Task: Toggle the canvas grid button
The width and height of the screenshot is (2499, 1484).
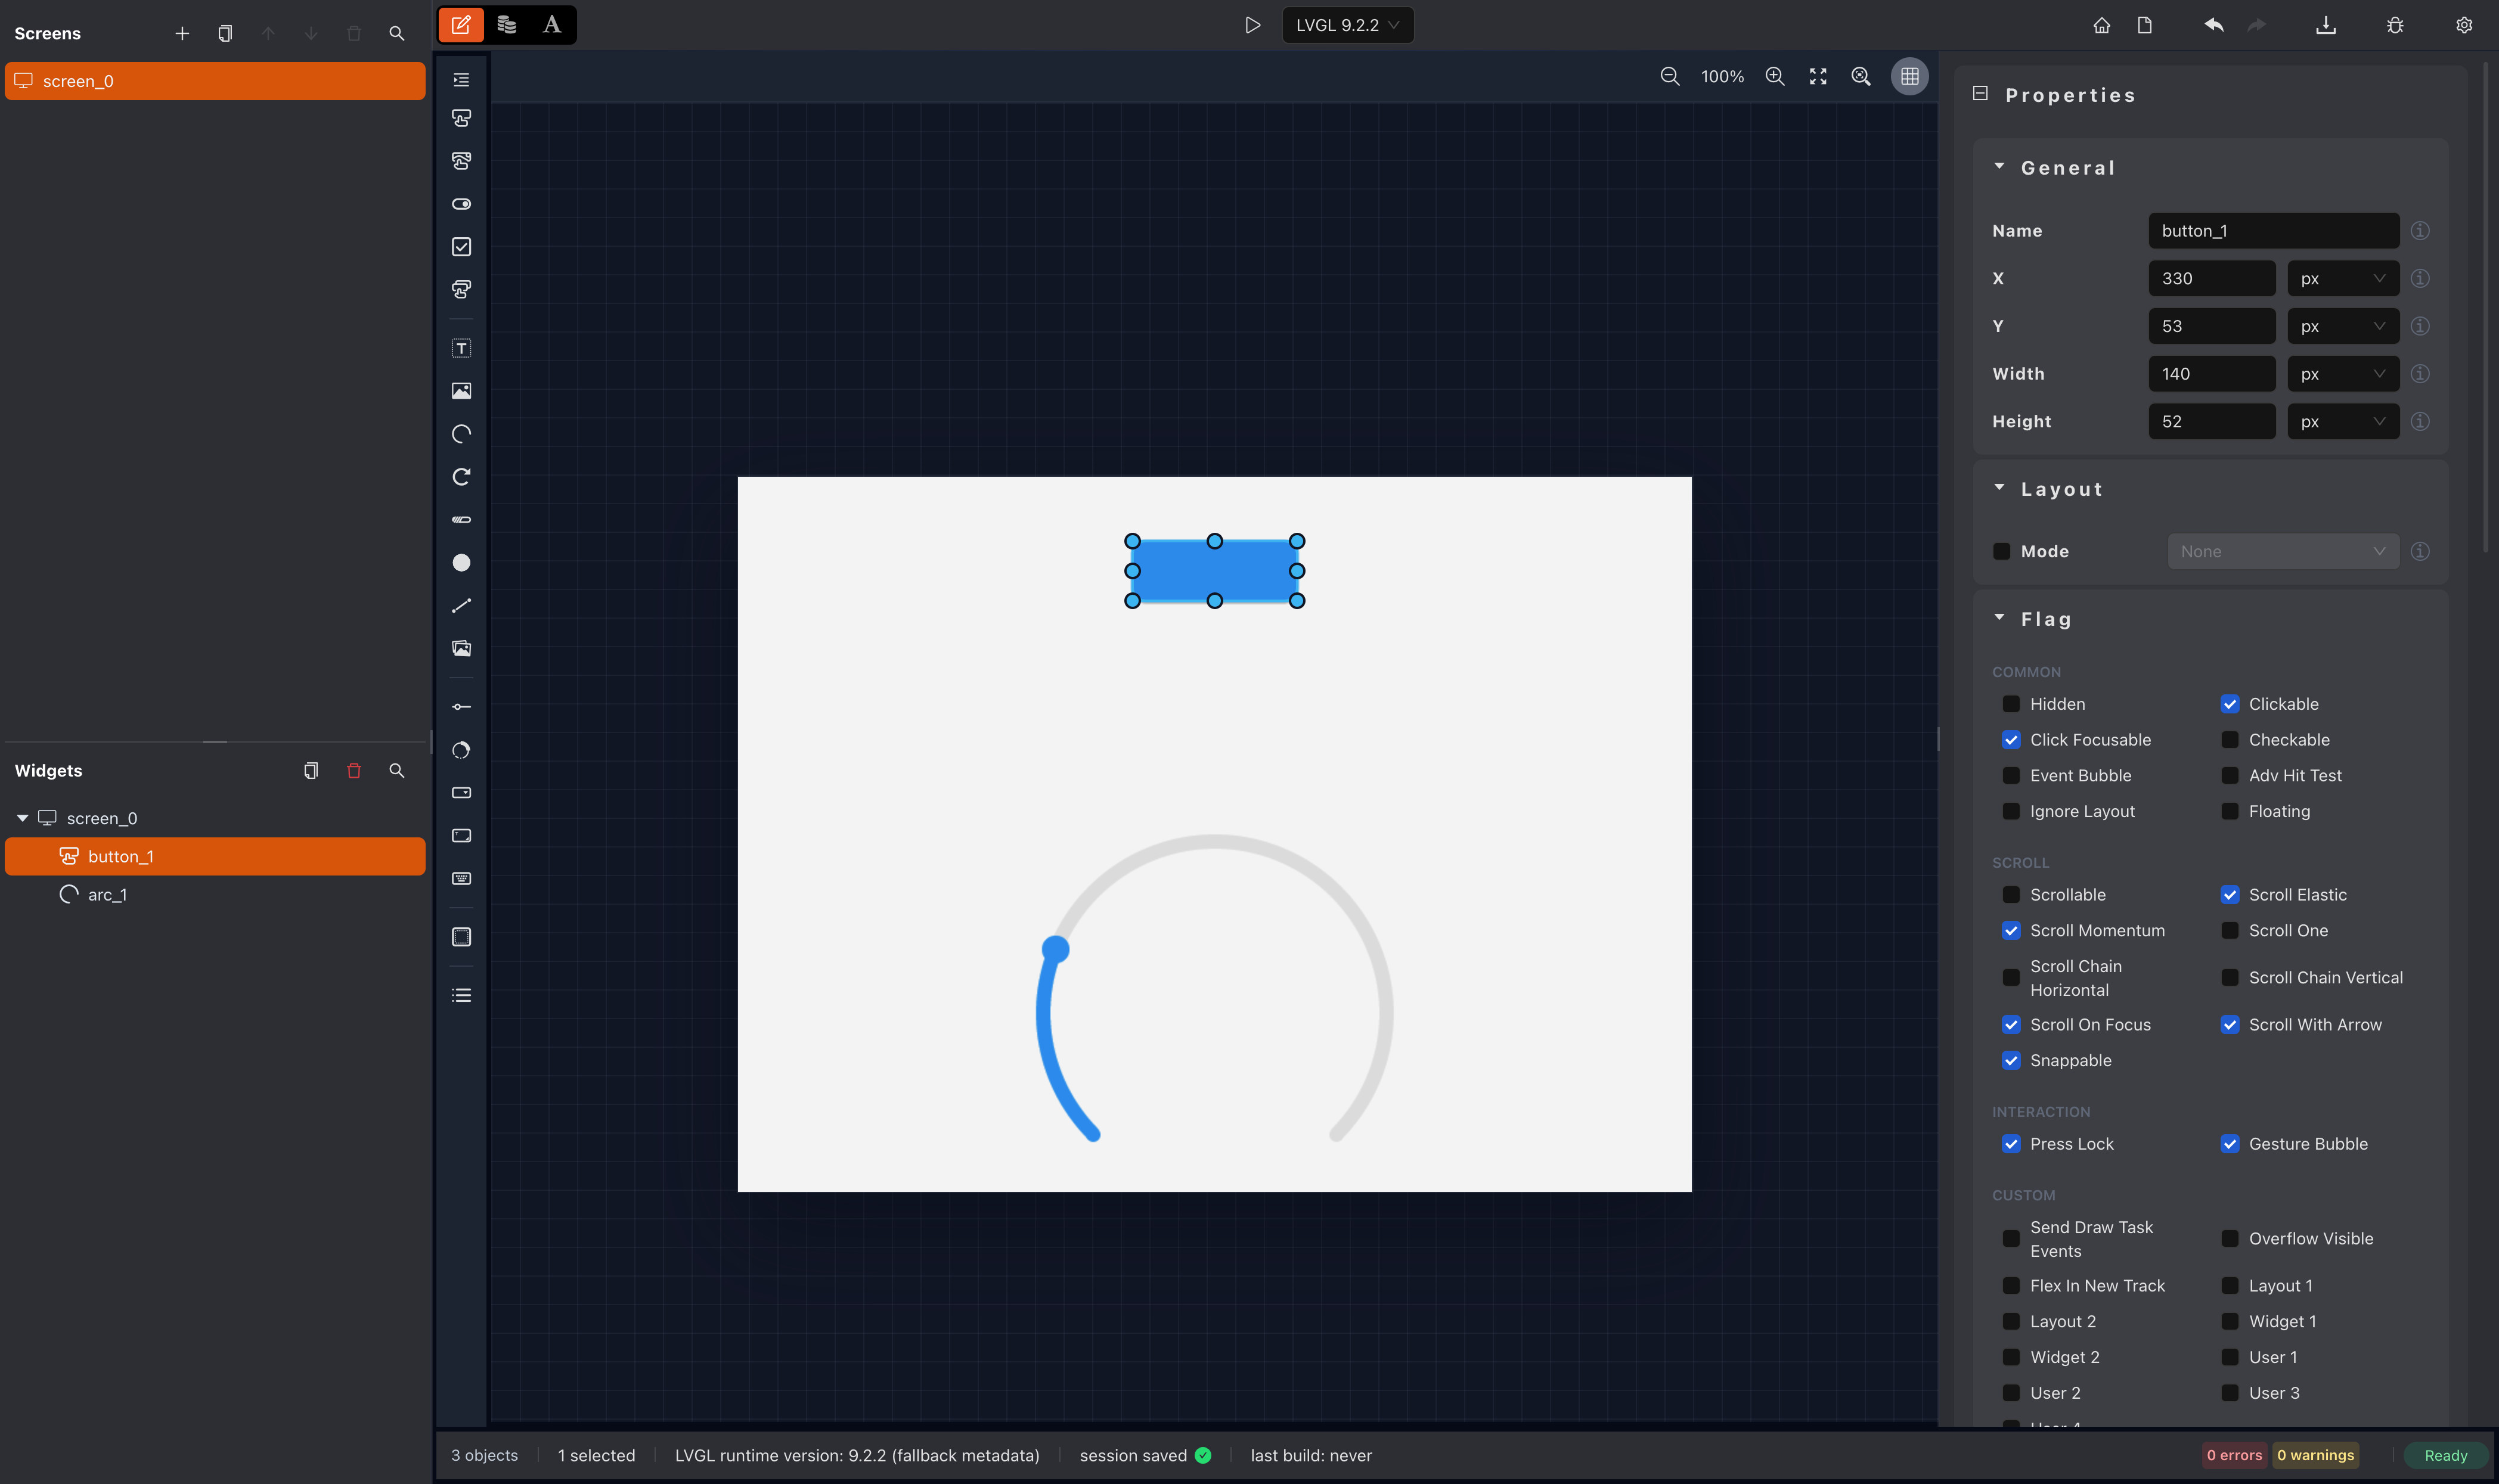Action: click(1910, 76)
